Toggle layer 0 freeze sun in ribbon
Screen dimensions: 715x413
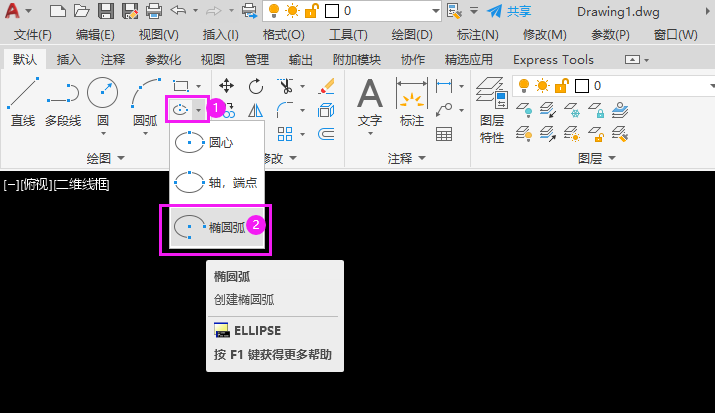click(x=543, y=86)
